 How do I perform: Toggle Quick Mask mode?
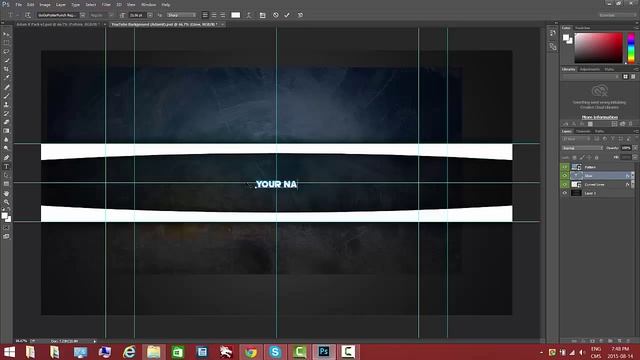pyautogui.click(x=7, y=228)
